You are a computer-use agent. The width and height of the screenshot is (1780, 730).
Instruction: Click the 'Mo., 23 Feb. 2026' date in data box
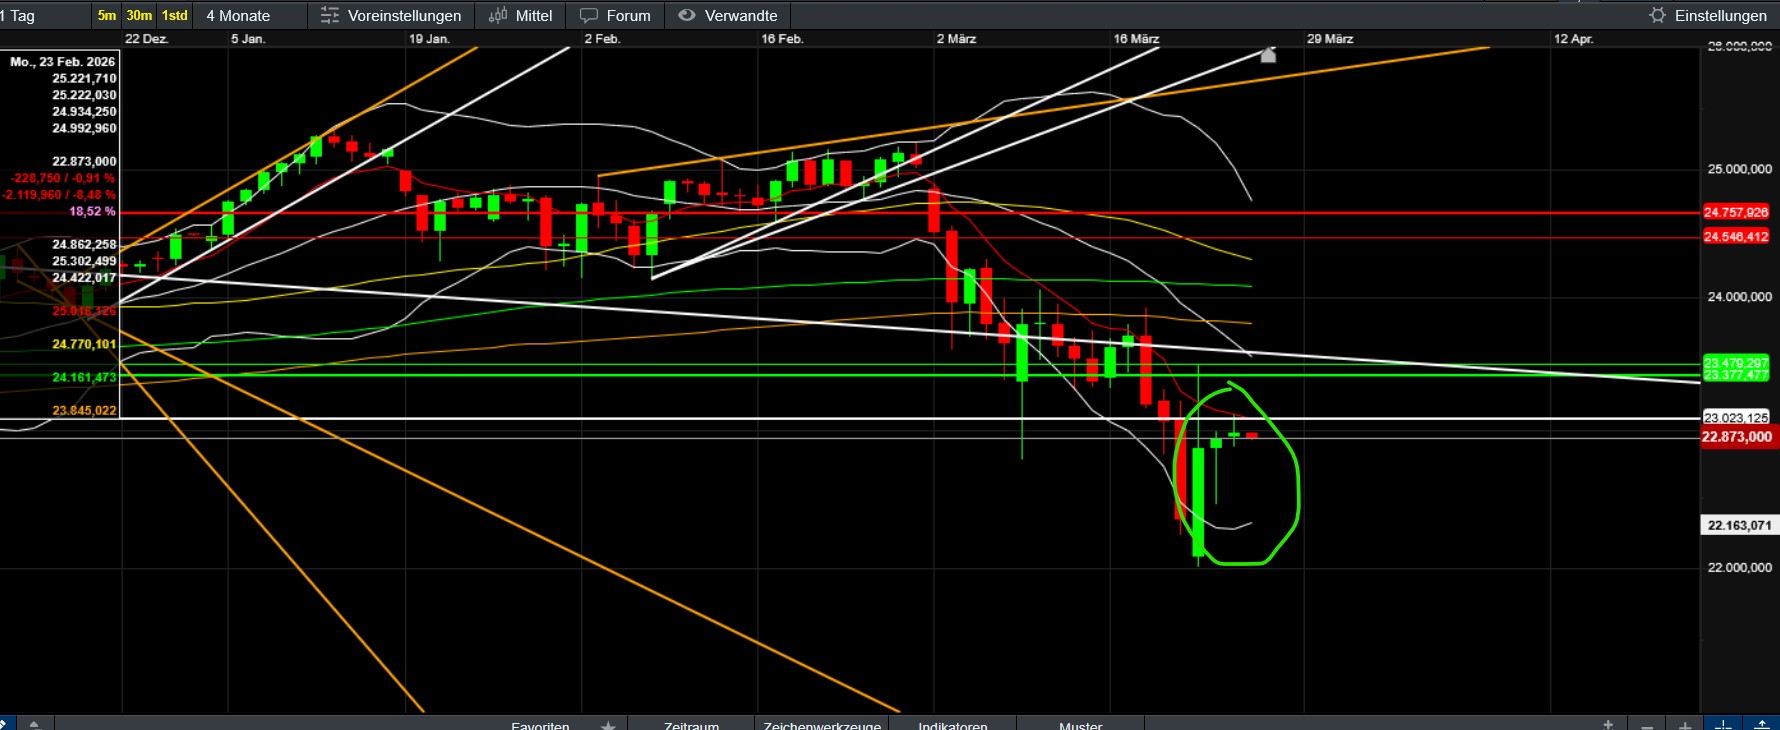click(62, 62)
